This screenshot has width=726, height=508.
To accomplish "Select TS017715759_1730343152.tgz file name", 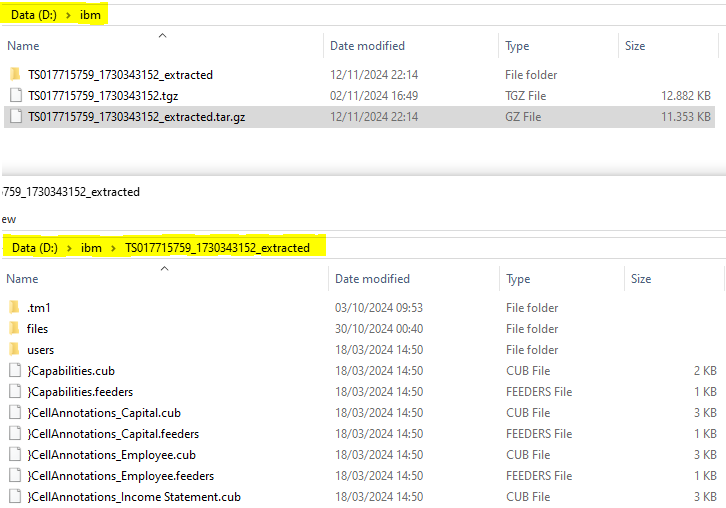I will (x=103, y=96).
